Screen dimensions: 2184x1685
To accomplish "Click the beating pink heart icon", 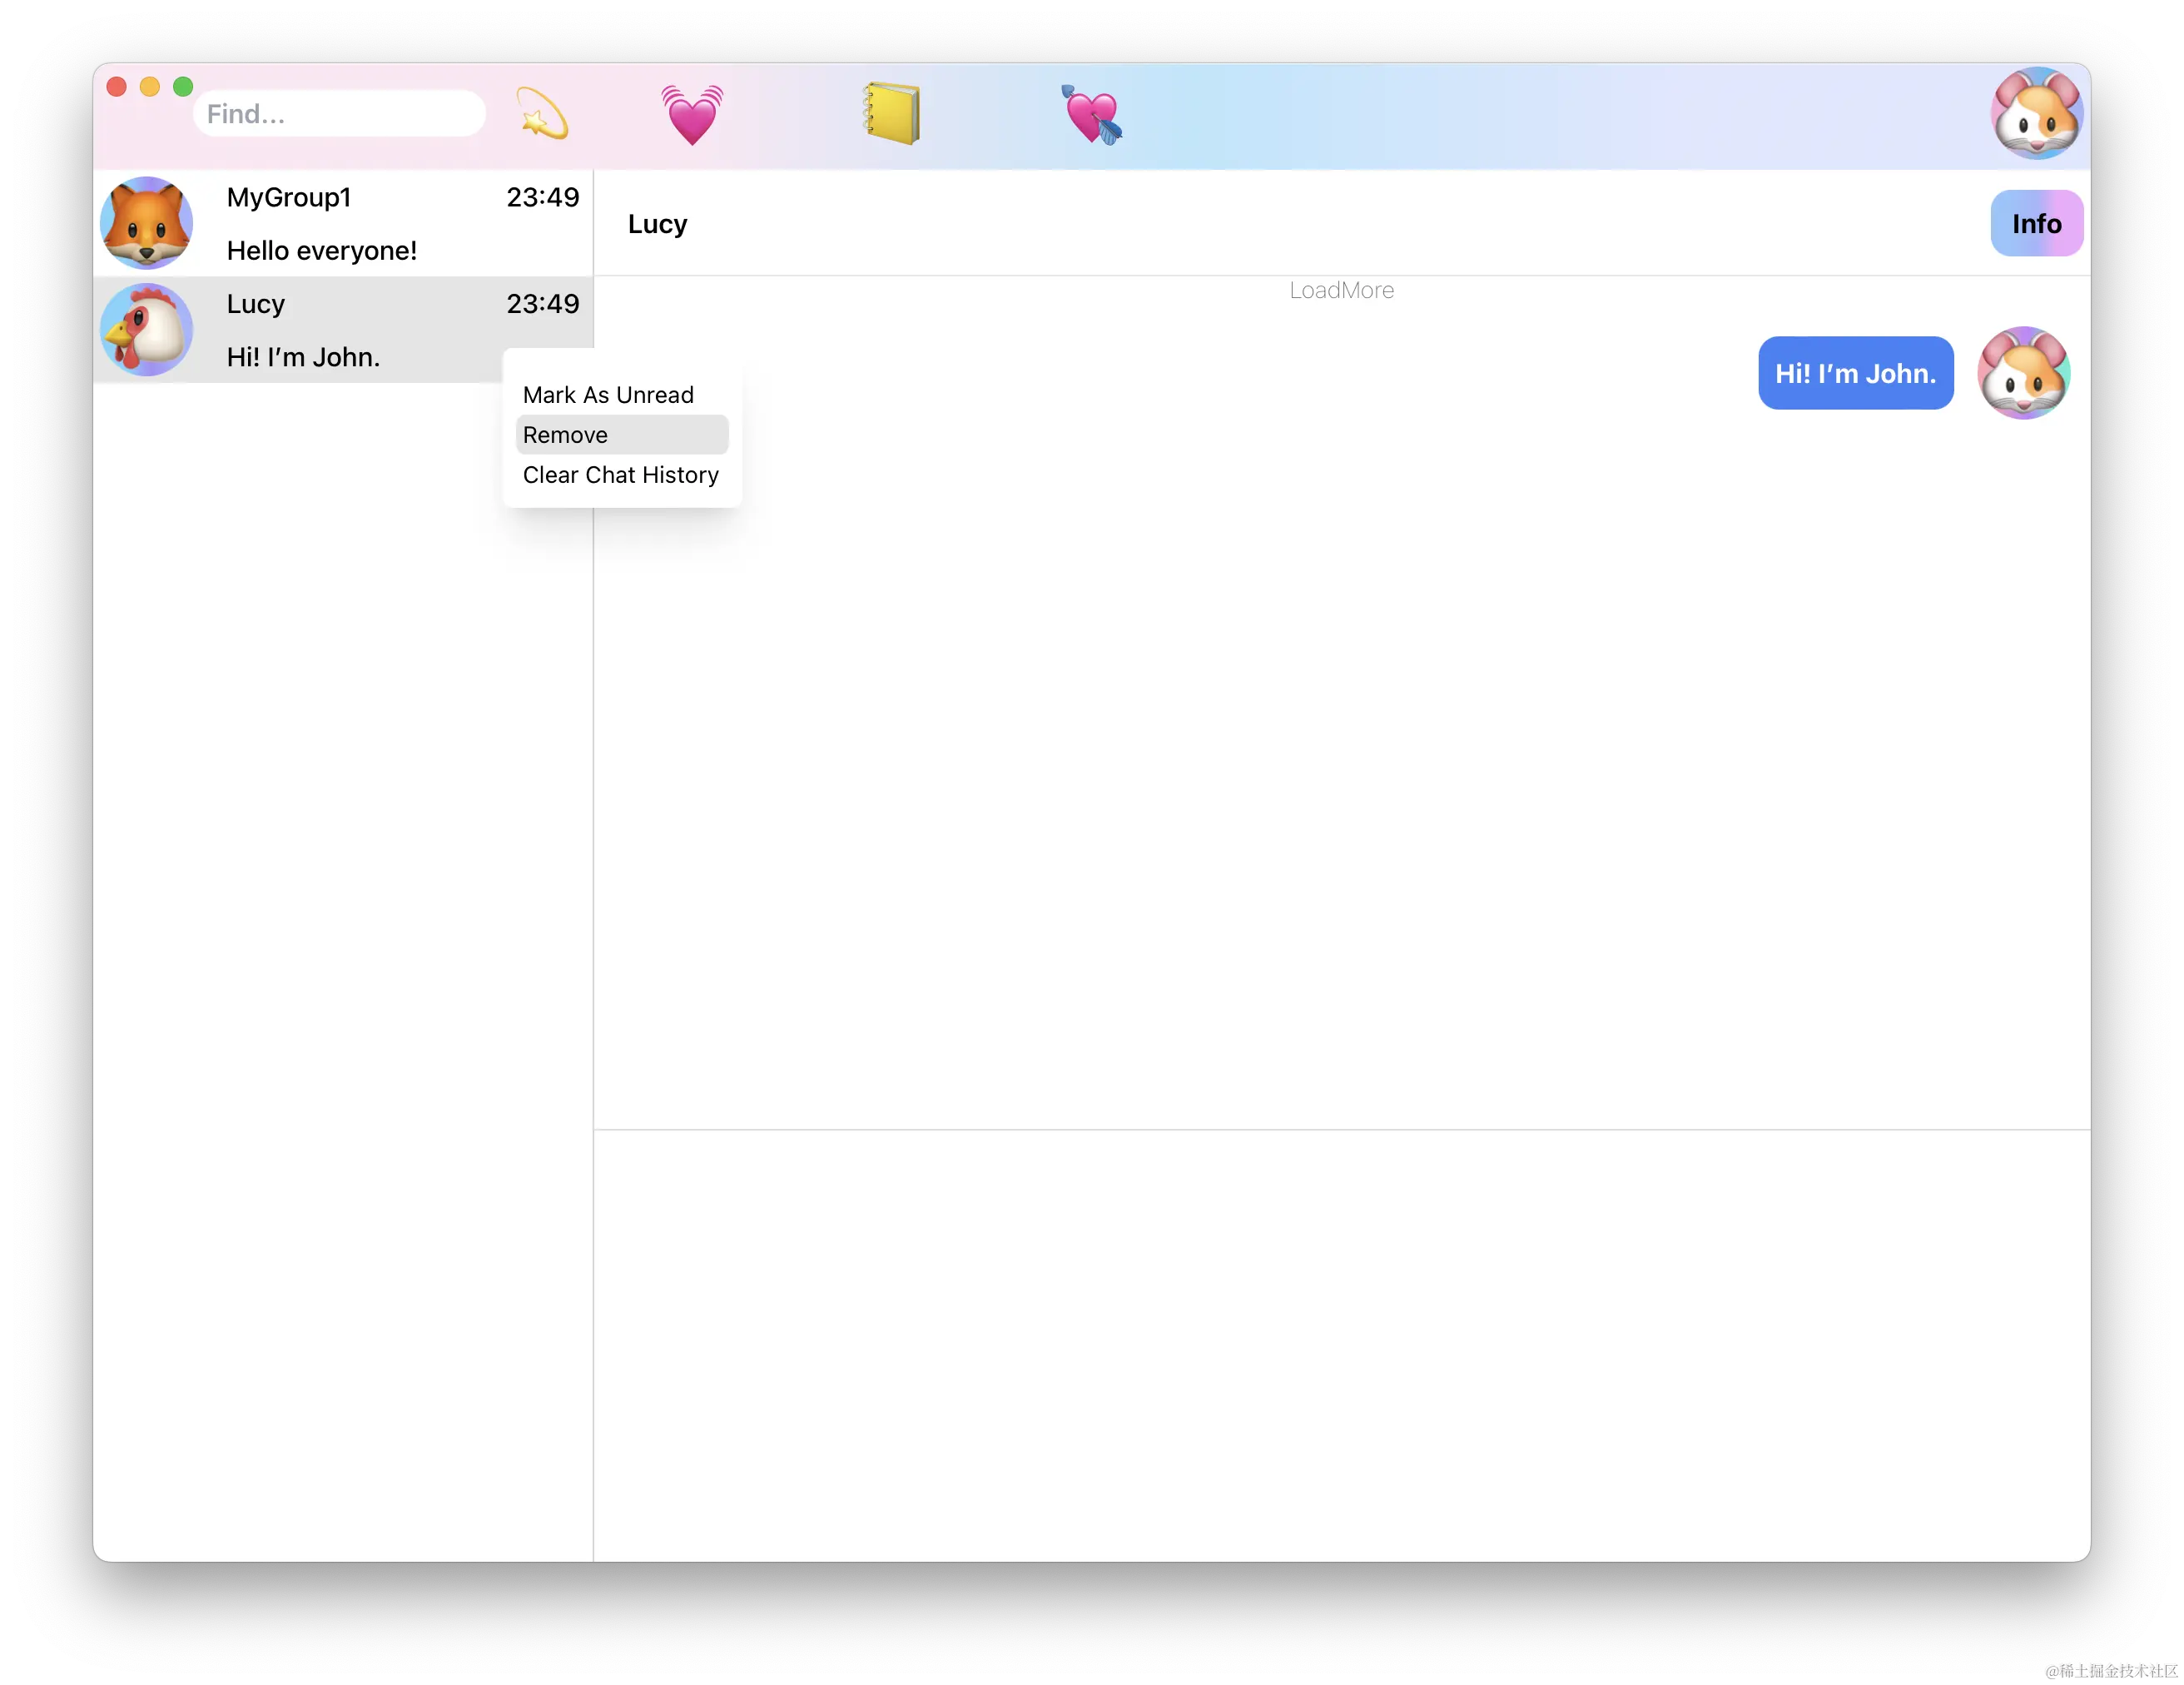I will pos(692,114).
